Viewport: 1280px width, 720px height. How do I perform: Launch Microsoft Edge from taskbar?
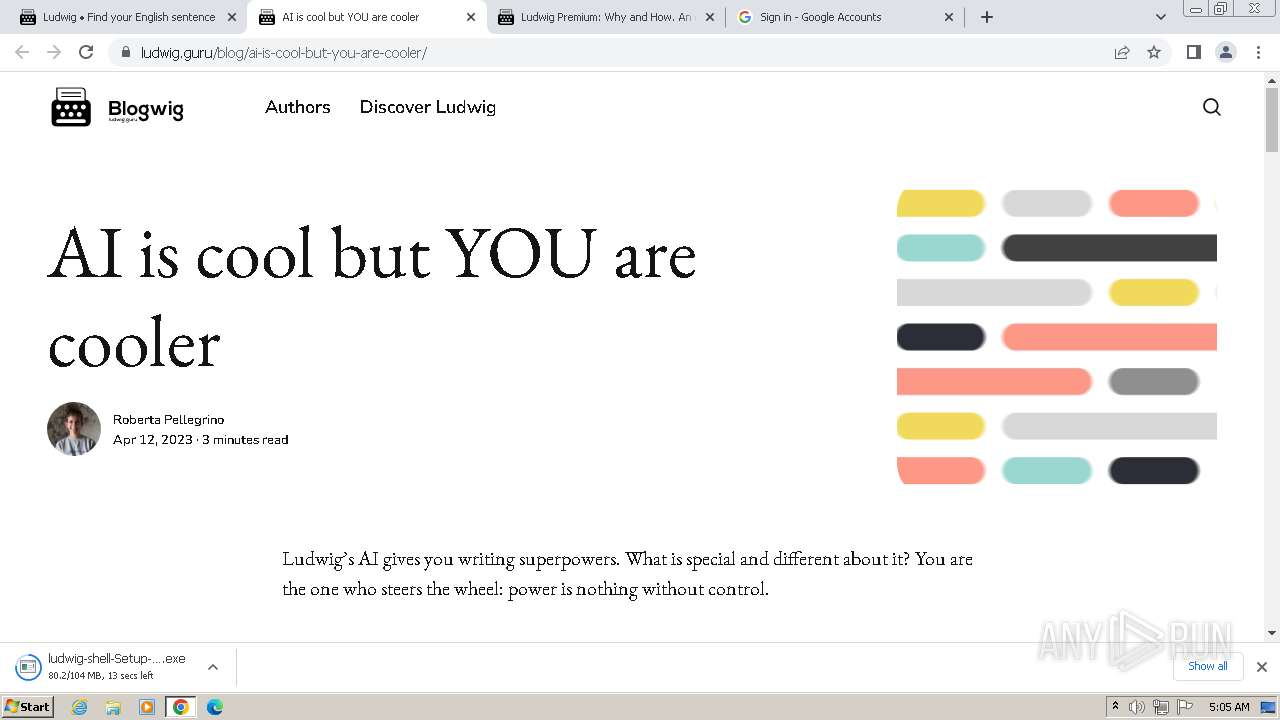click(215, 707)
